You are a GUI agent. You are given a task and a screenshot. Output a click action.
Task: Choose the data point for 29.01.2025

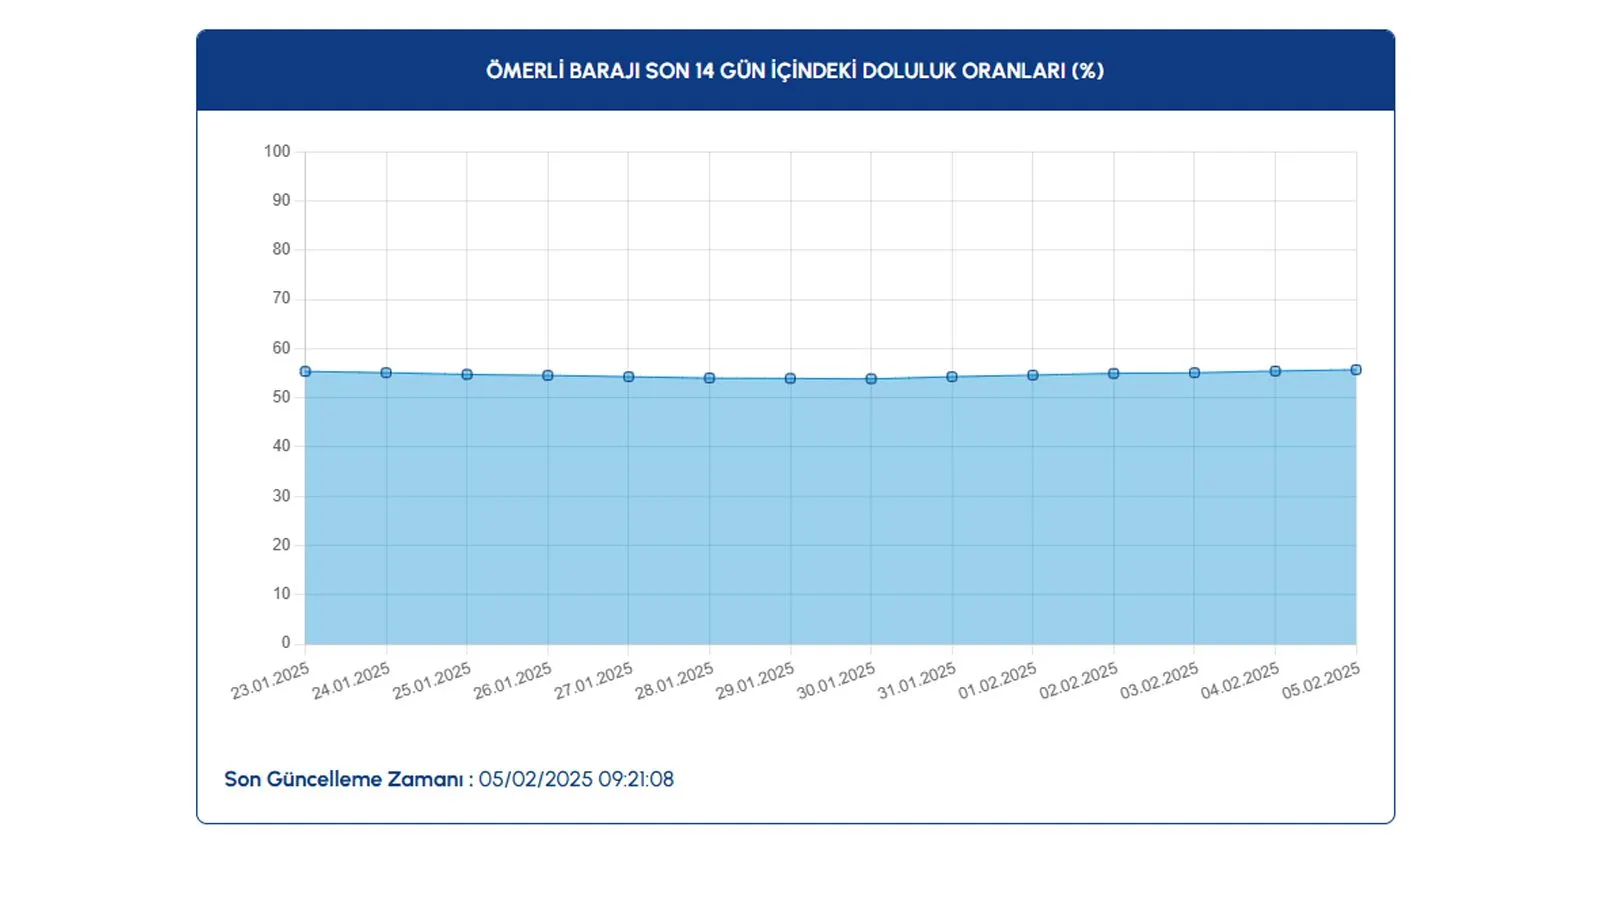(790, 379)
